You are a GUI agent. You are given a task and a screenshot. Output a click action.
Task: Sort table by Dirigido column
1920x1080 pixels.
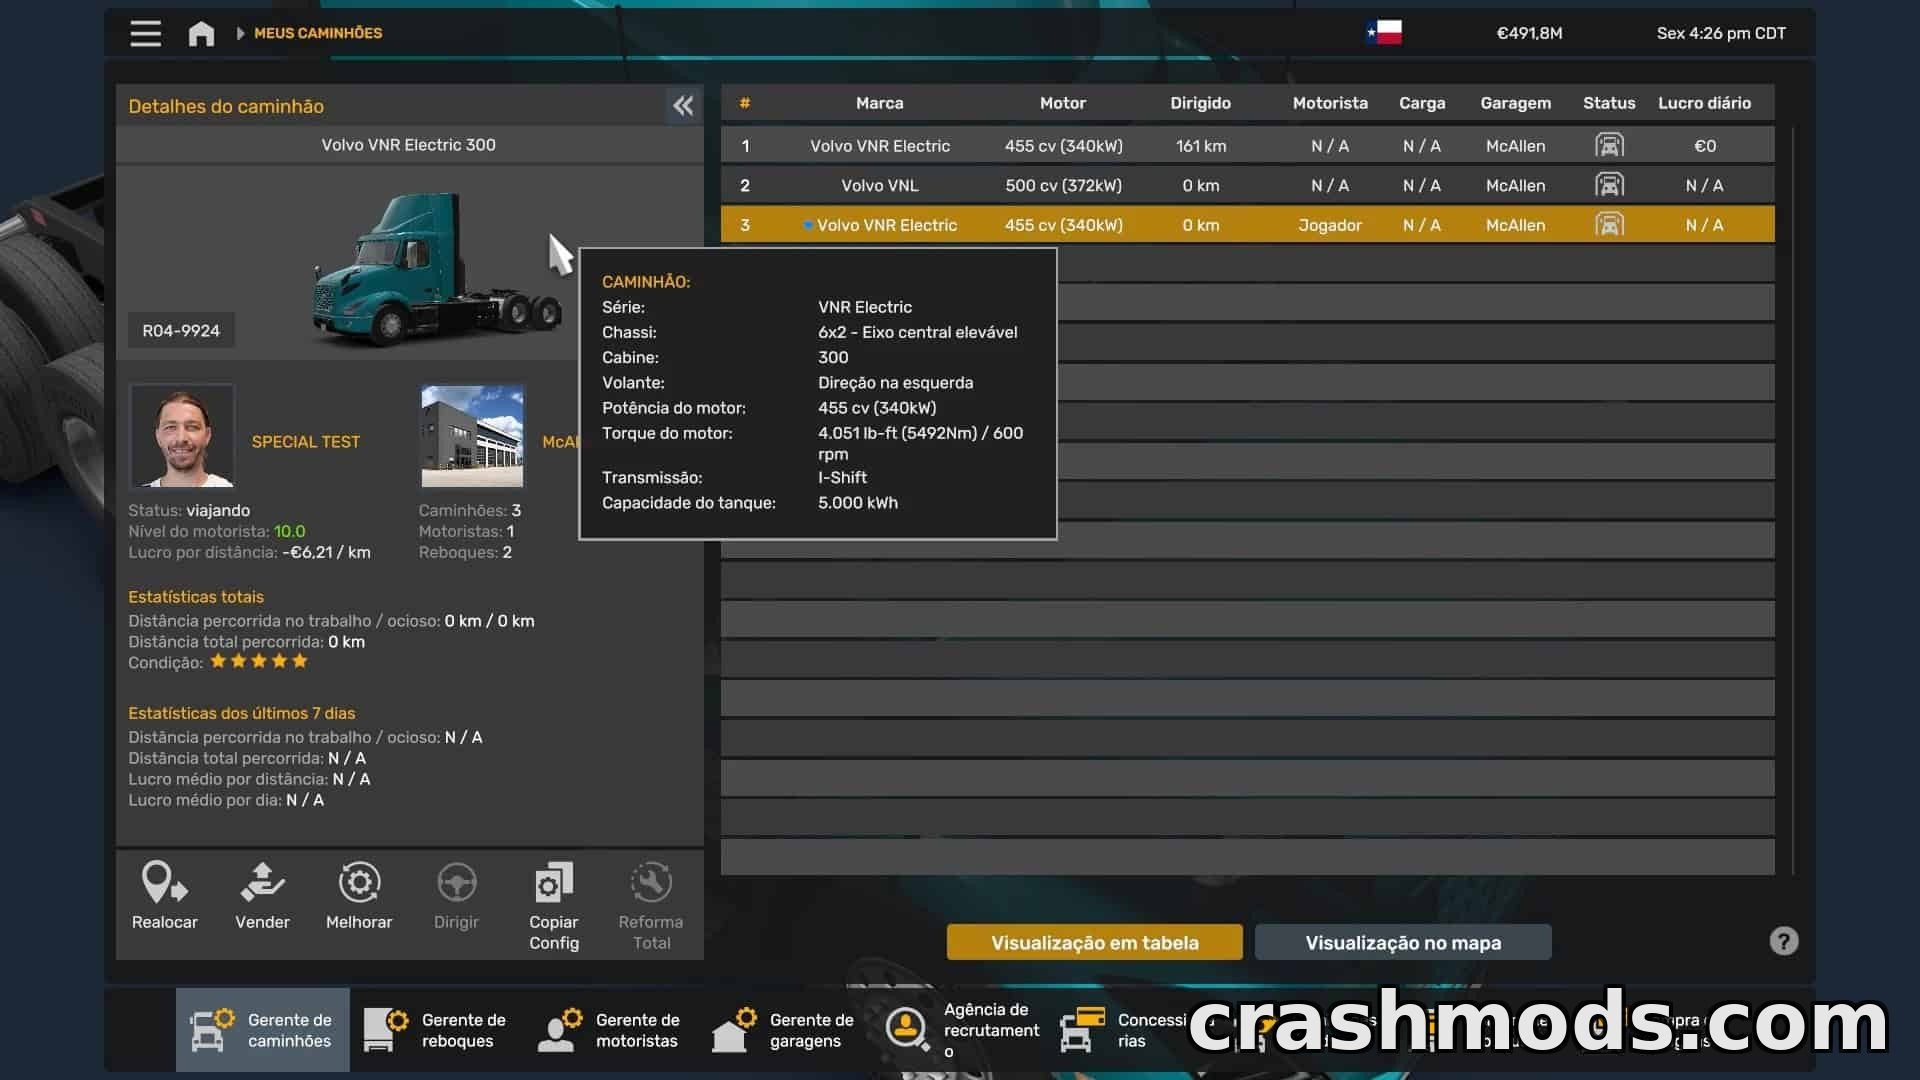click(x=1200, y=103)
